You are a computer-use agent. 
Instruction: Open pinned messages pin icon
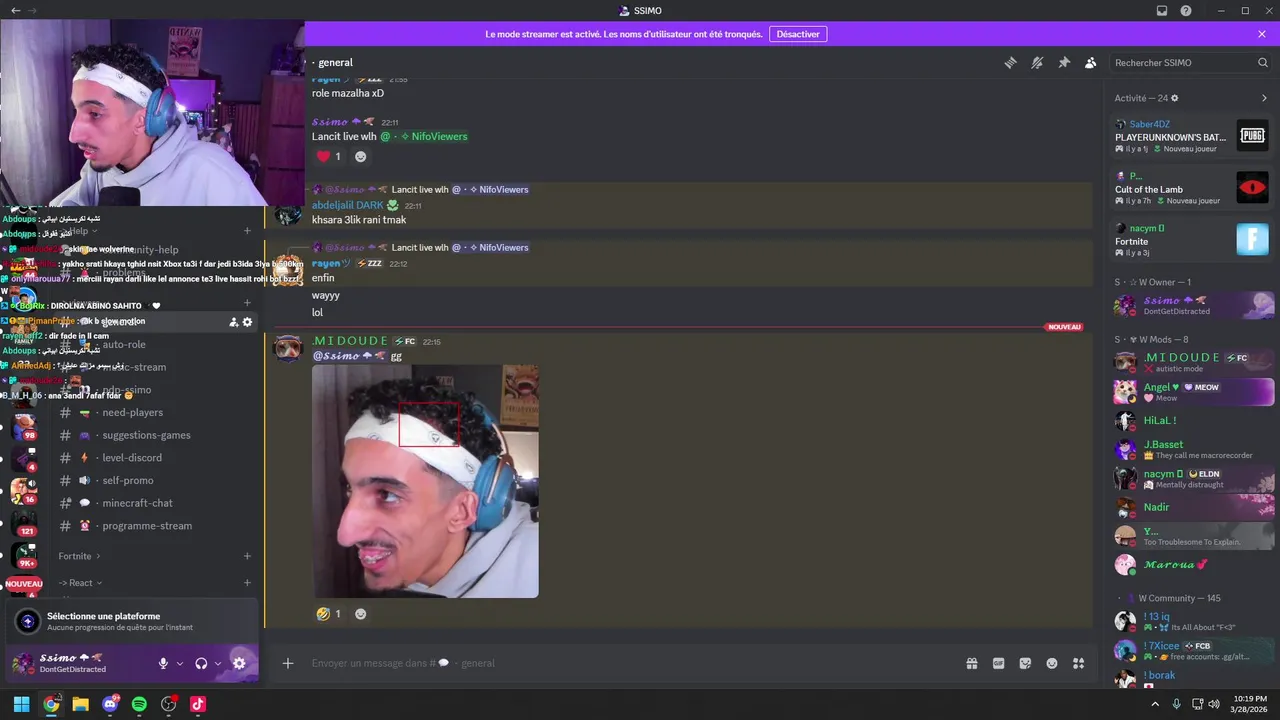pos(1064,62)
